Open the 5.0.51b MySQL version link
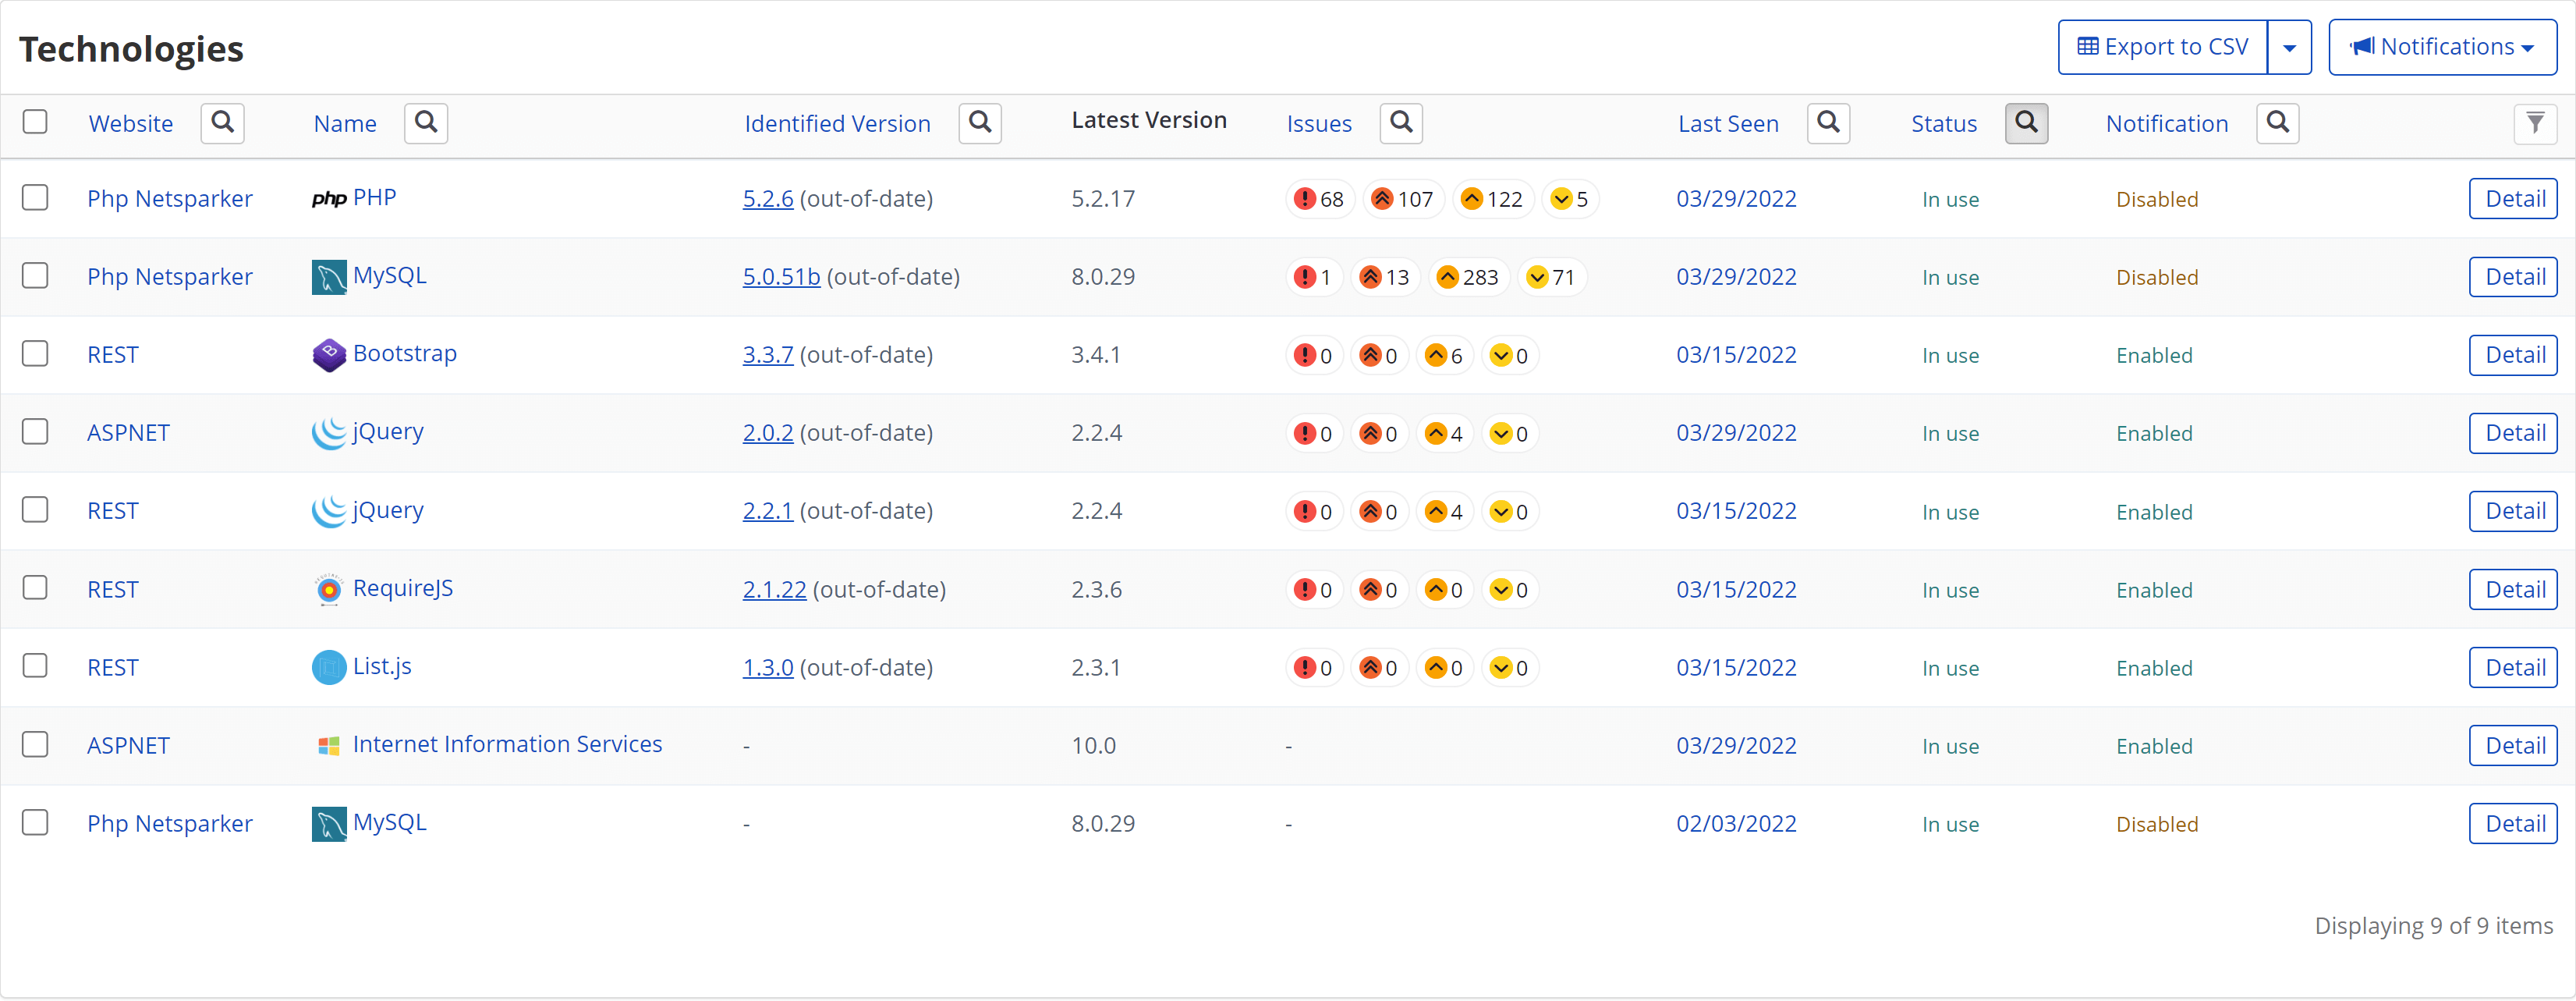 781,277
